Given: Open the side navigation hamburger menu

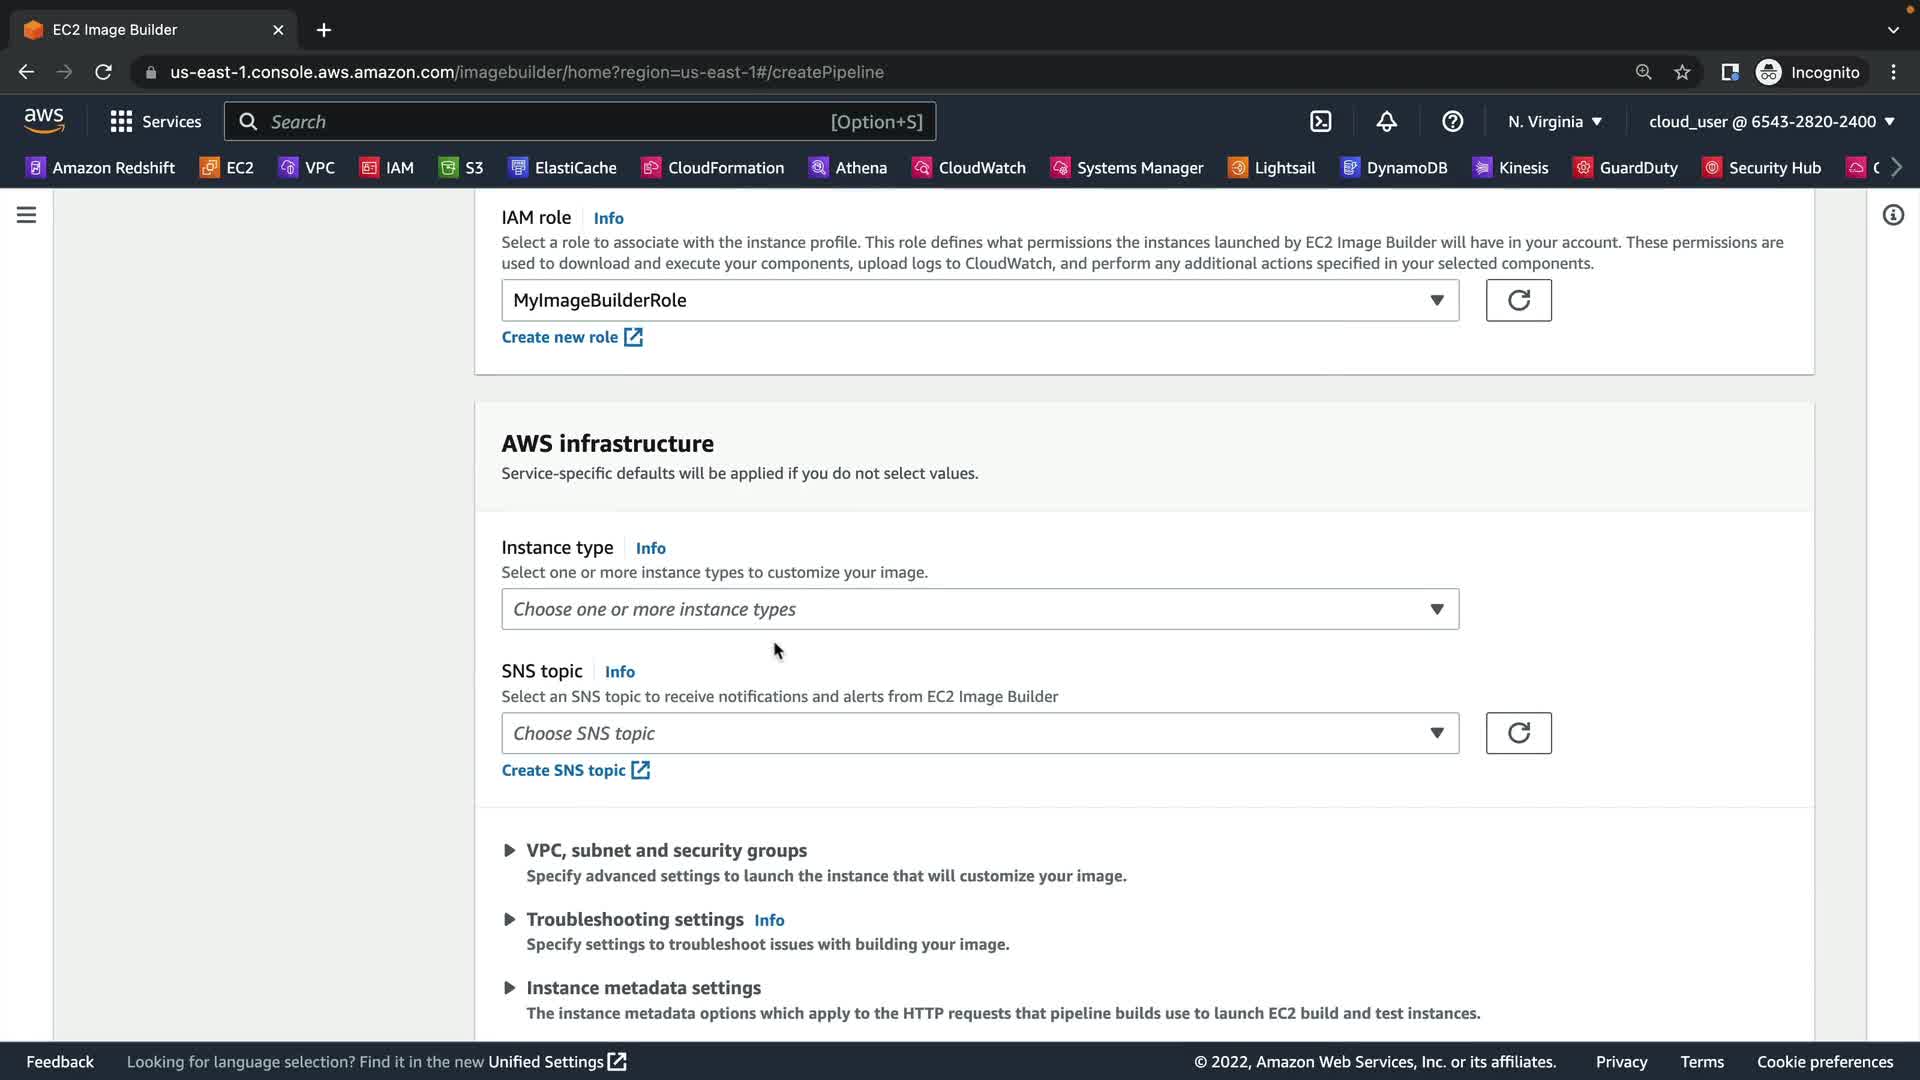Looking at the screenshot, I should 27,215.
